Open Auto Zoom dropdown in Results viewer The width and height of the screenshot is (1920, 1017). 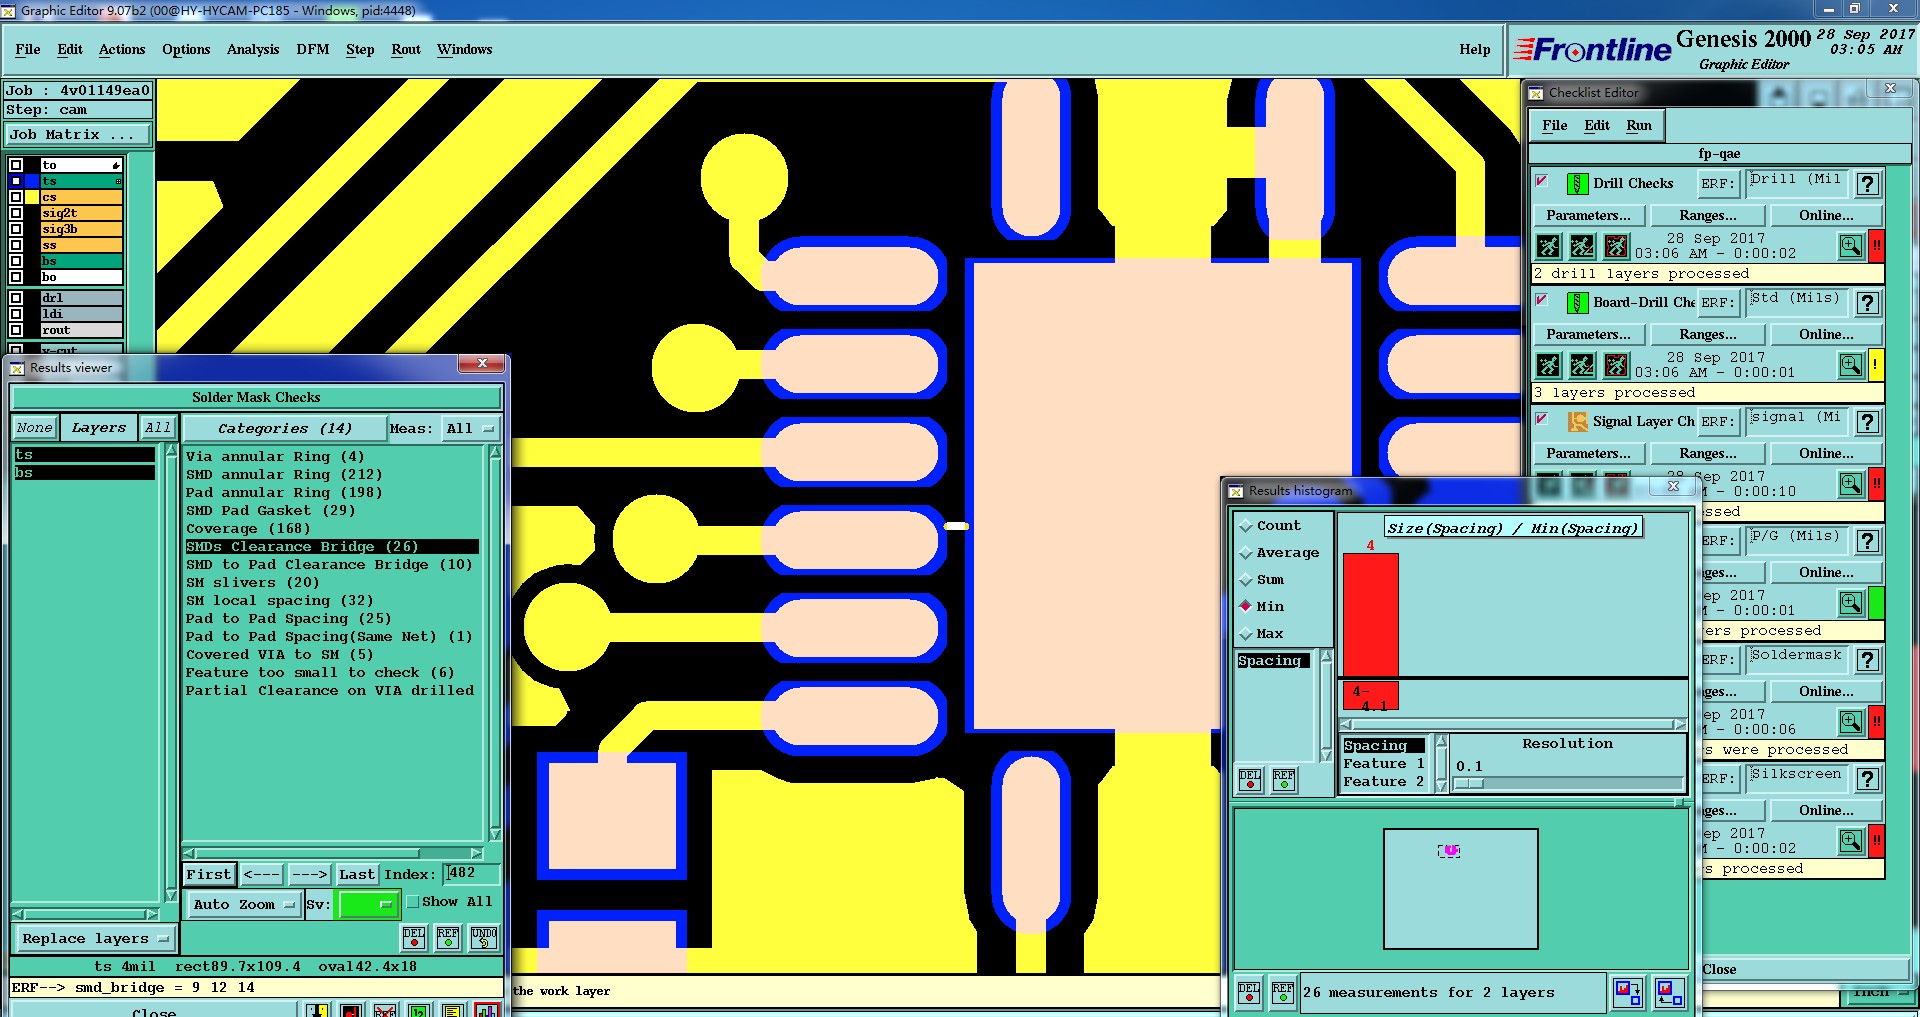click(244, 904)
